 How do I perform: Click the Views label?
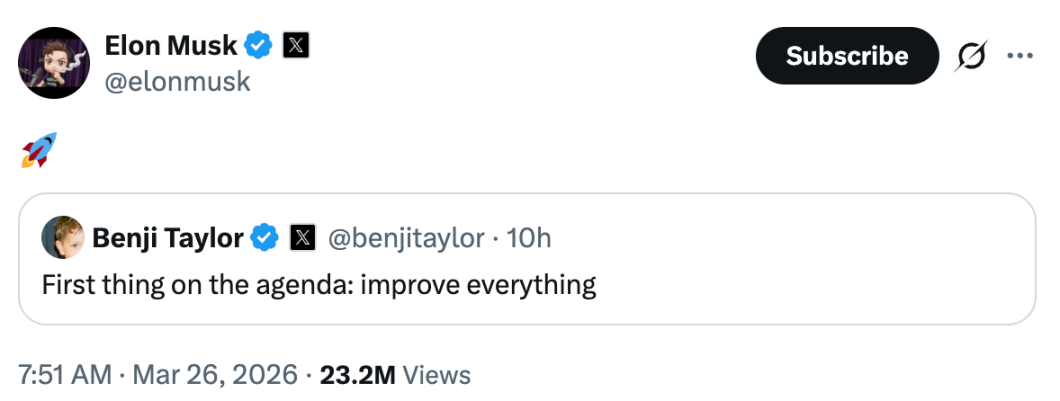pyautogui.click(x=438, y=375)
